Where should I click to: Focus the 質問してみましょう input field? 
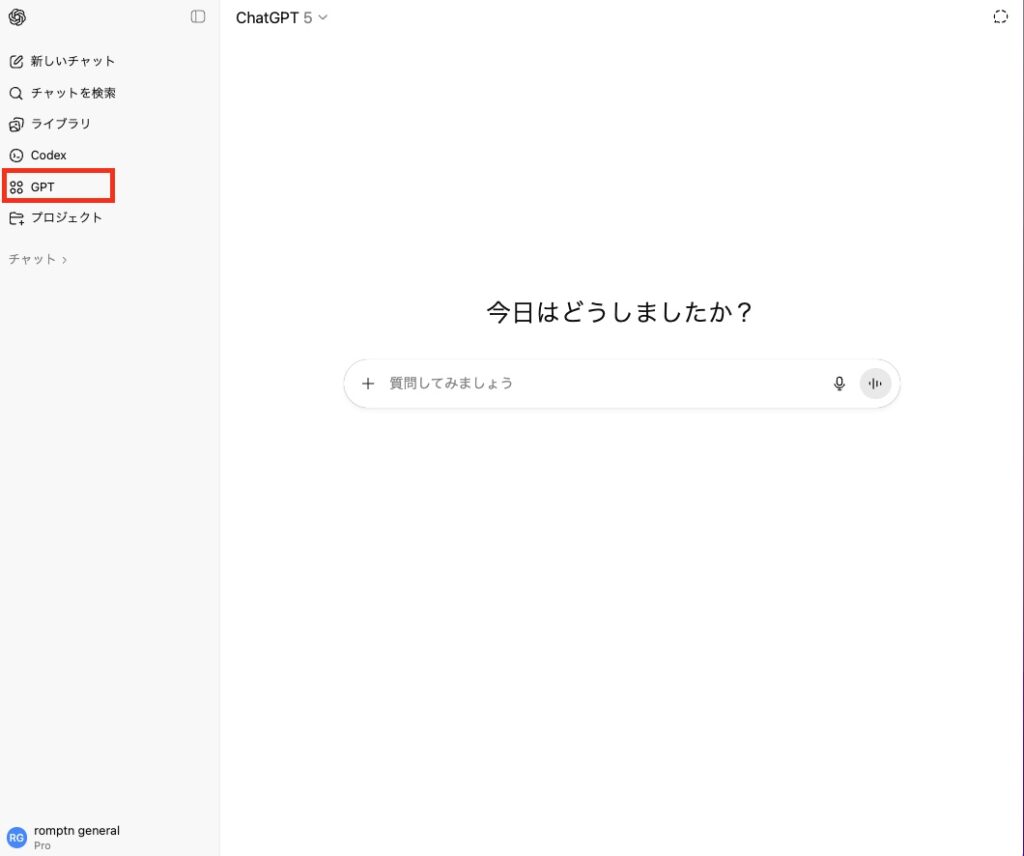click(600, 383)
